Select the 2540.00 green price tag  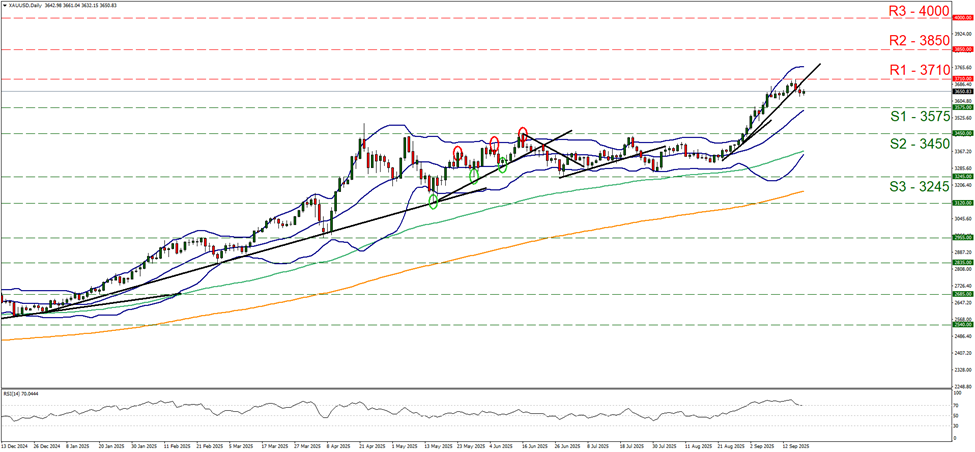[x=962, y=324]
